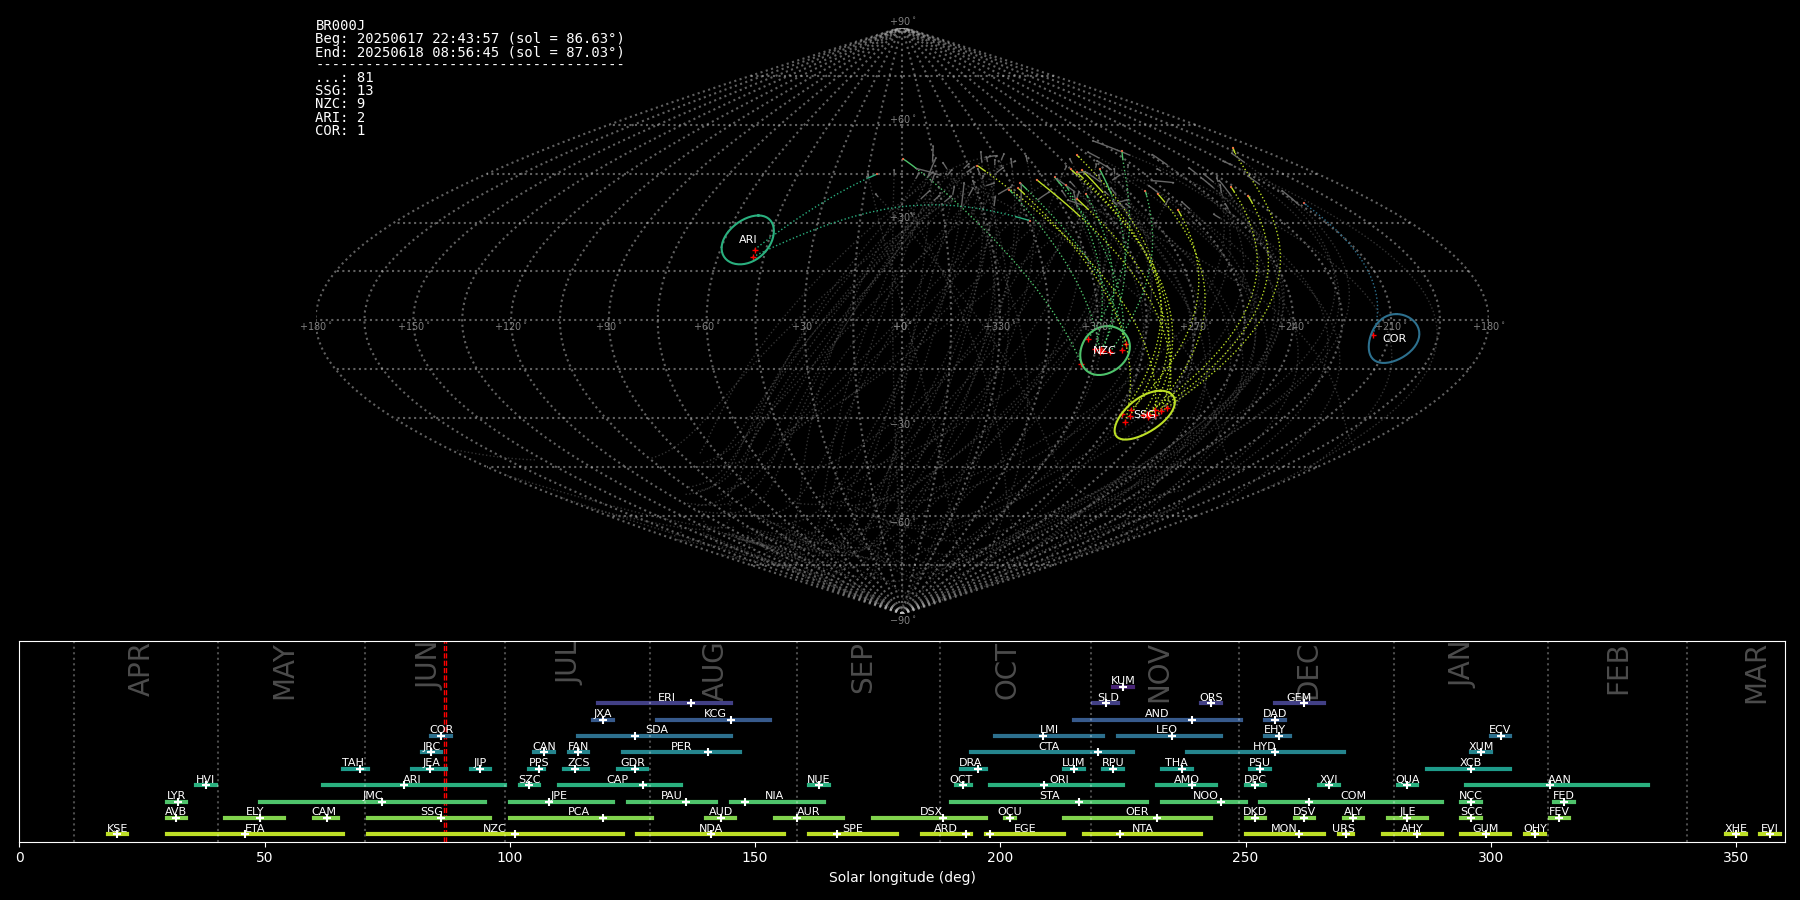Click the AUR shower bar on the timeline
This screenshot has height=900, width=1800.
pos(808,818)
